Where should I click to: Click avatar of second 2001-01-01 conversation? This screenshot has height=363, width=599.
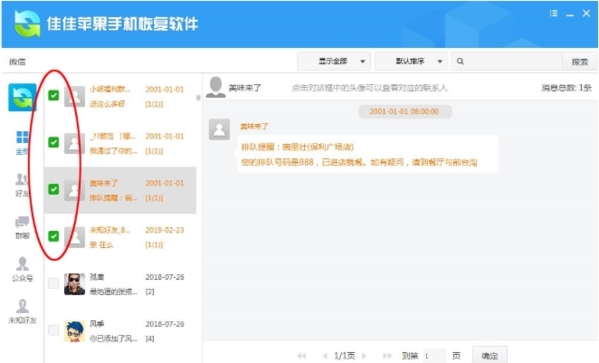coord(74,143)
